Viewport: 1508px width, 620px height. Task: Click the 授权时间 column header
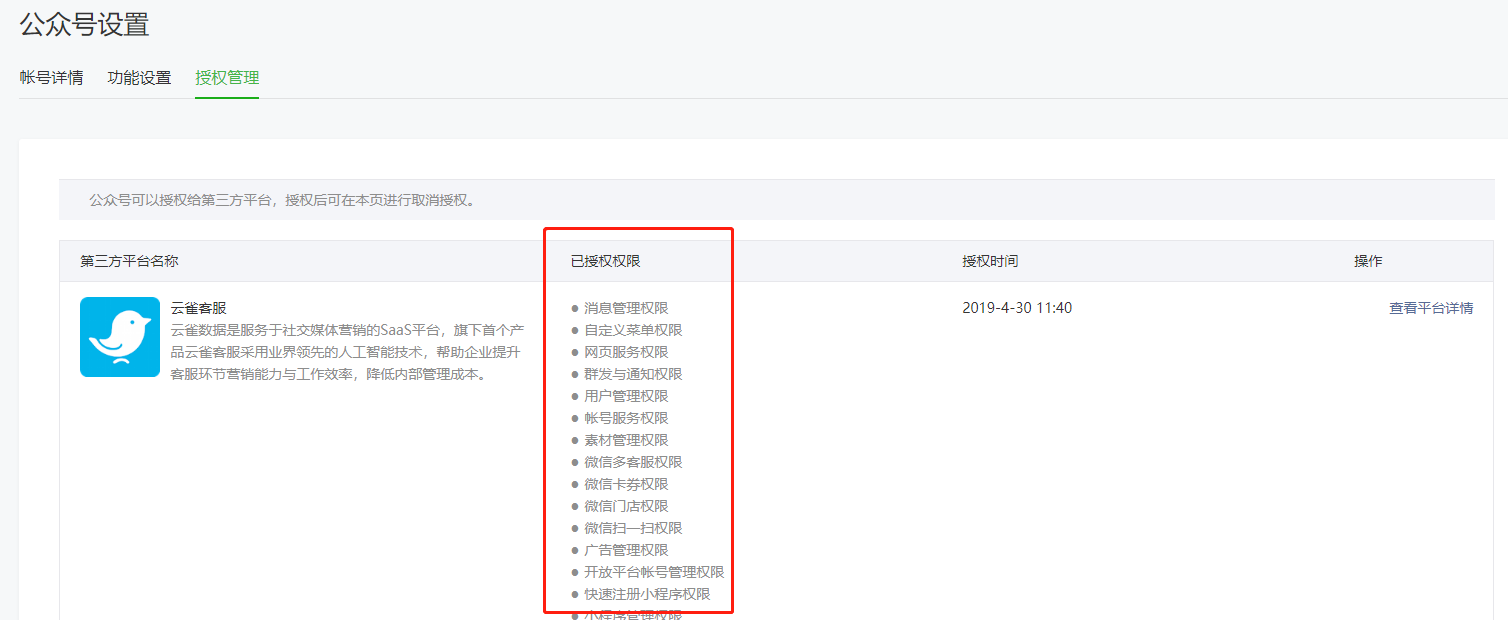coord(990,261)
